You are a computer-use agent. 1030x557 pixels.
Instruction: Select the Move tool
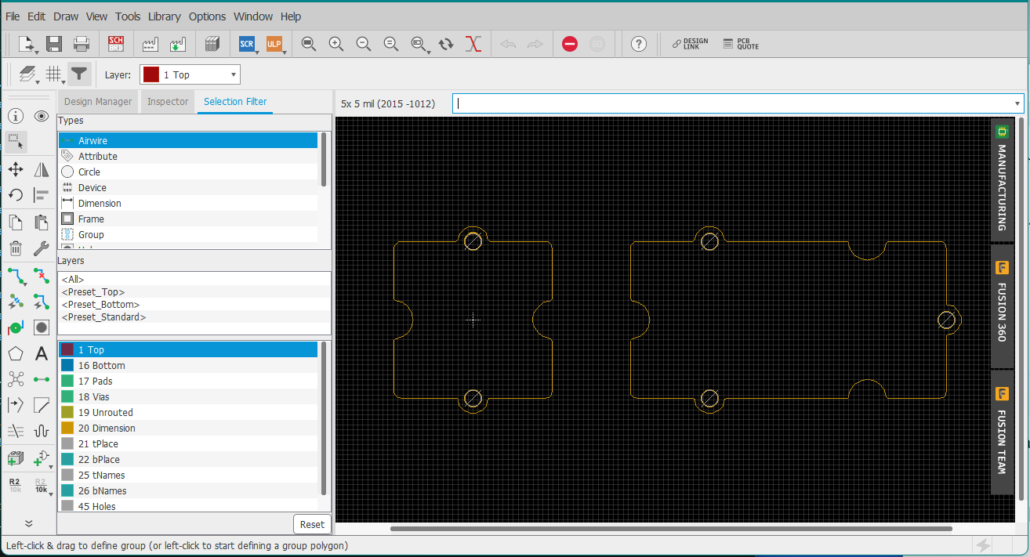coord(15,170)
